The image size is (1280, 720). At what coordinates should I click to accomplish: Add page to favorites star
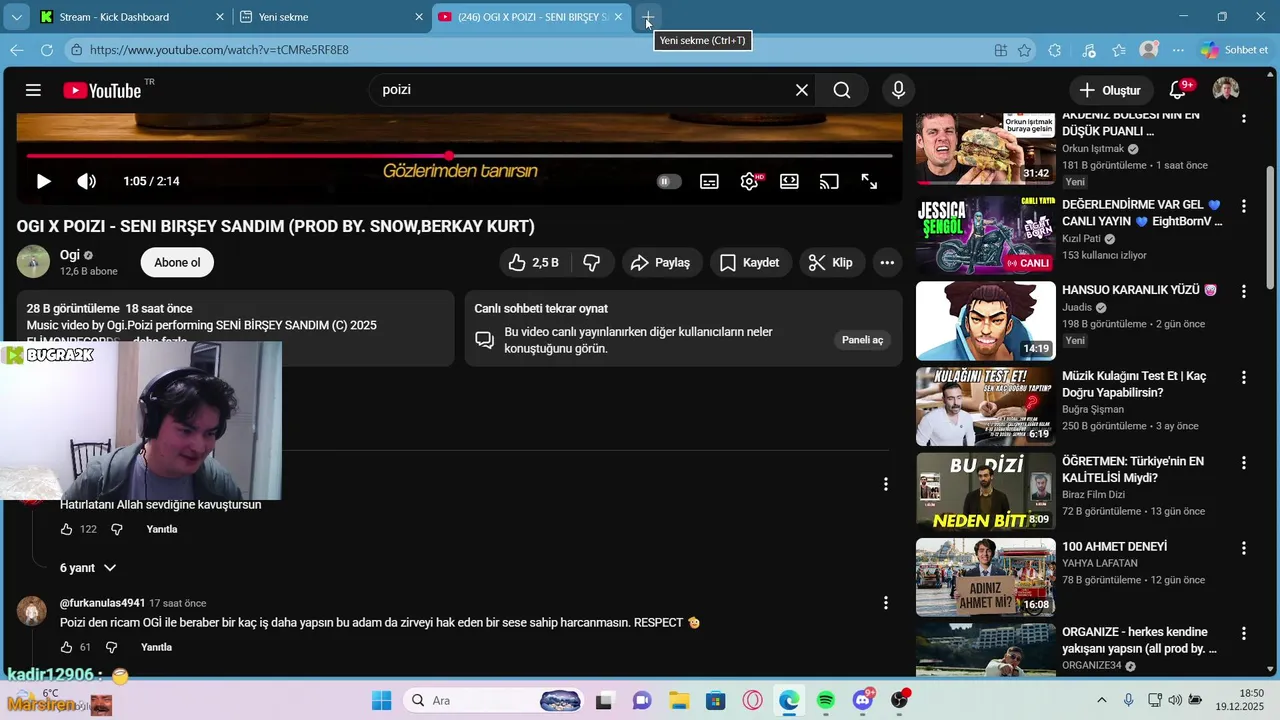pos(1024,50)
